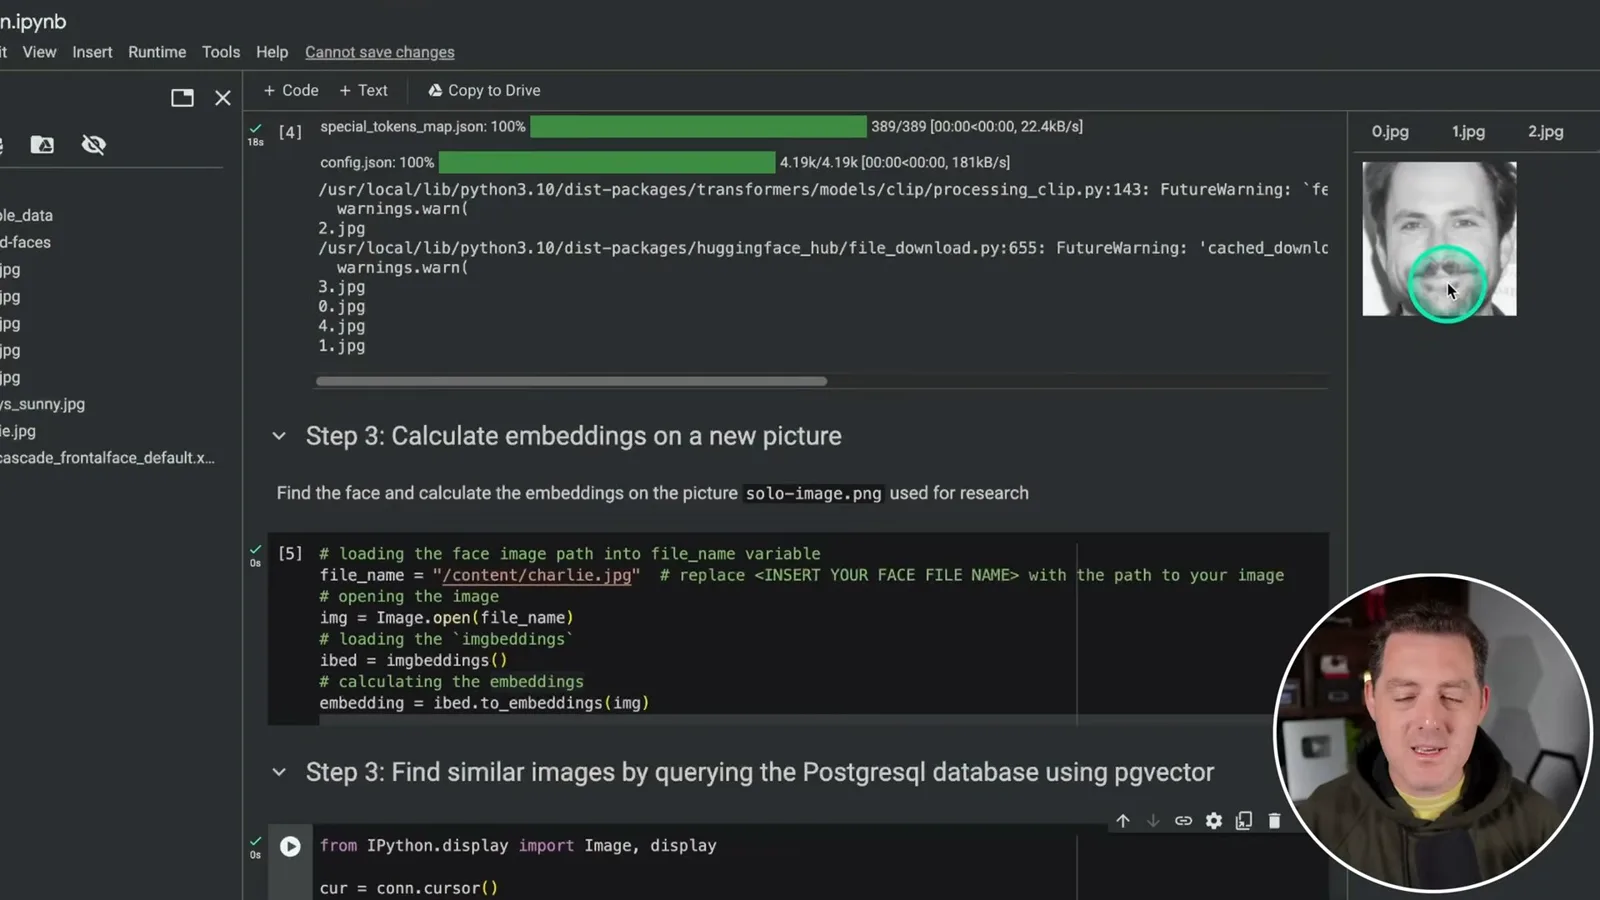Switch to the 0.jpg tab
The width and height of the screenshot is (1600, 900).
point(1390,131)
